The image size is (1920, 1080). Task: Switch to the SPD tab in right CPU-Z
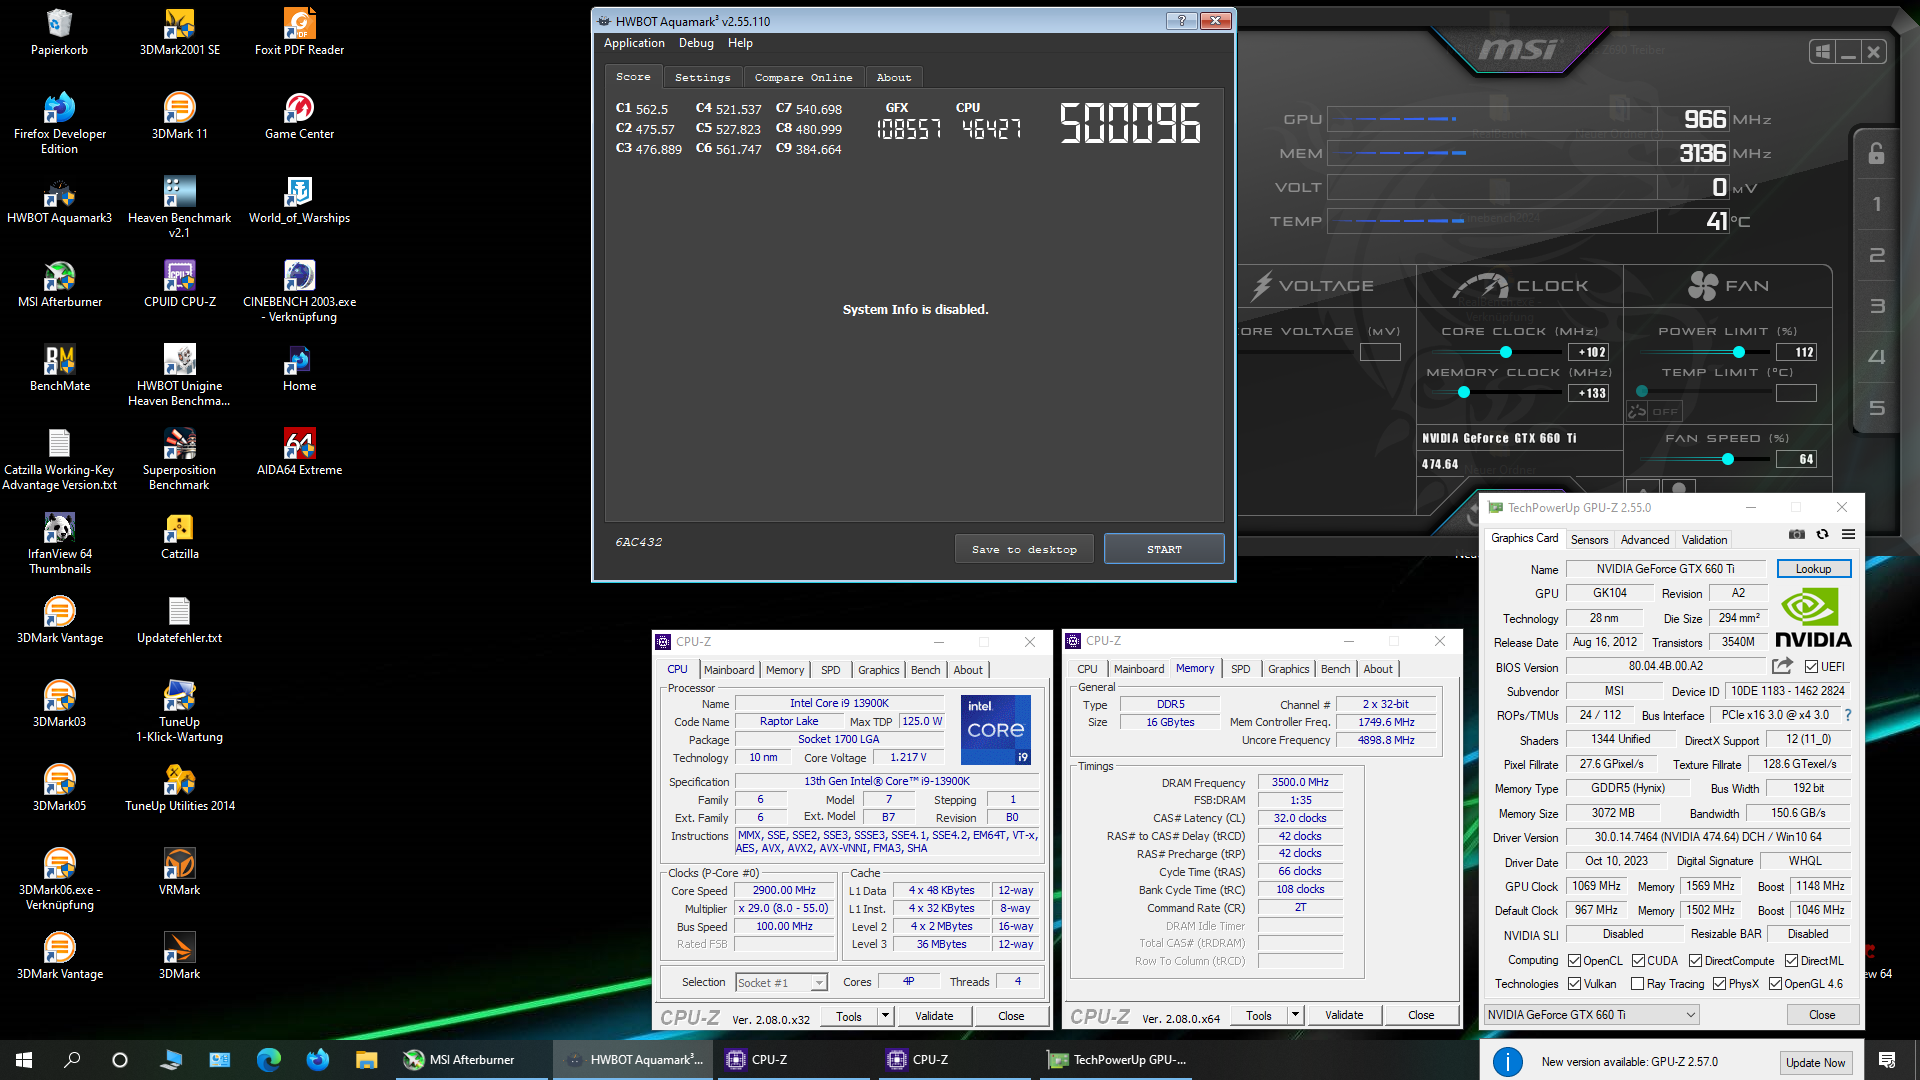[1240, 669]
